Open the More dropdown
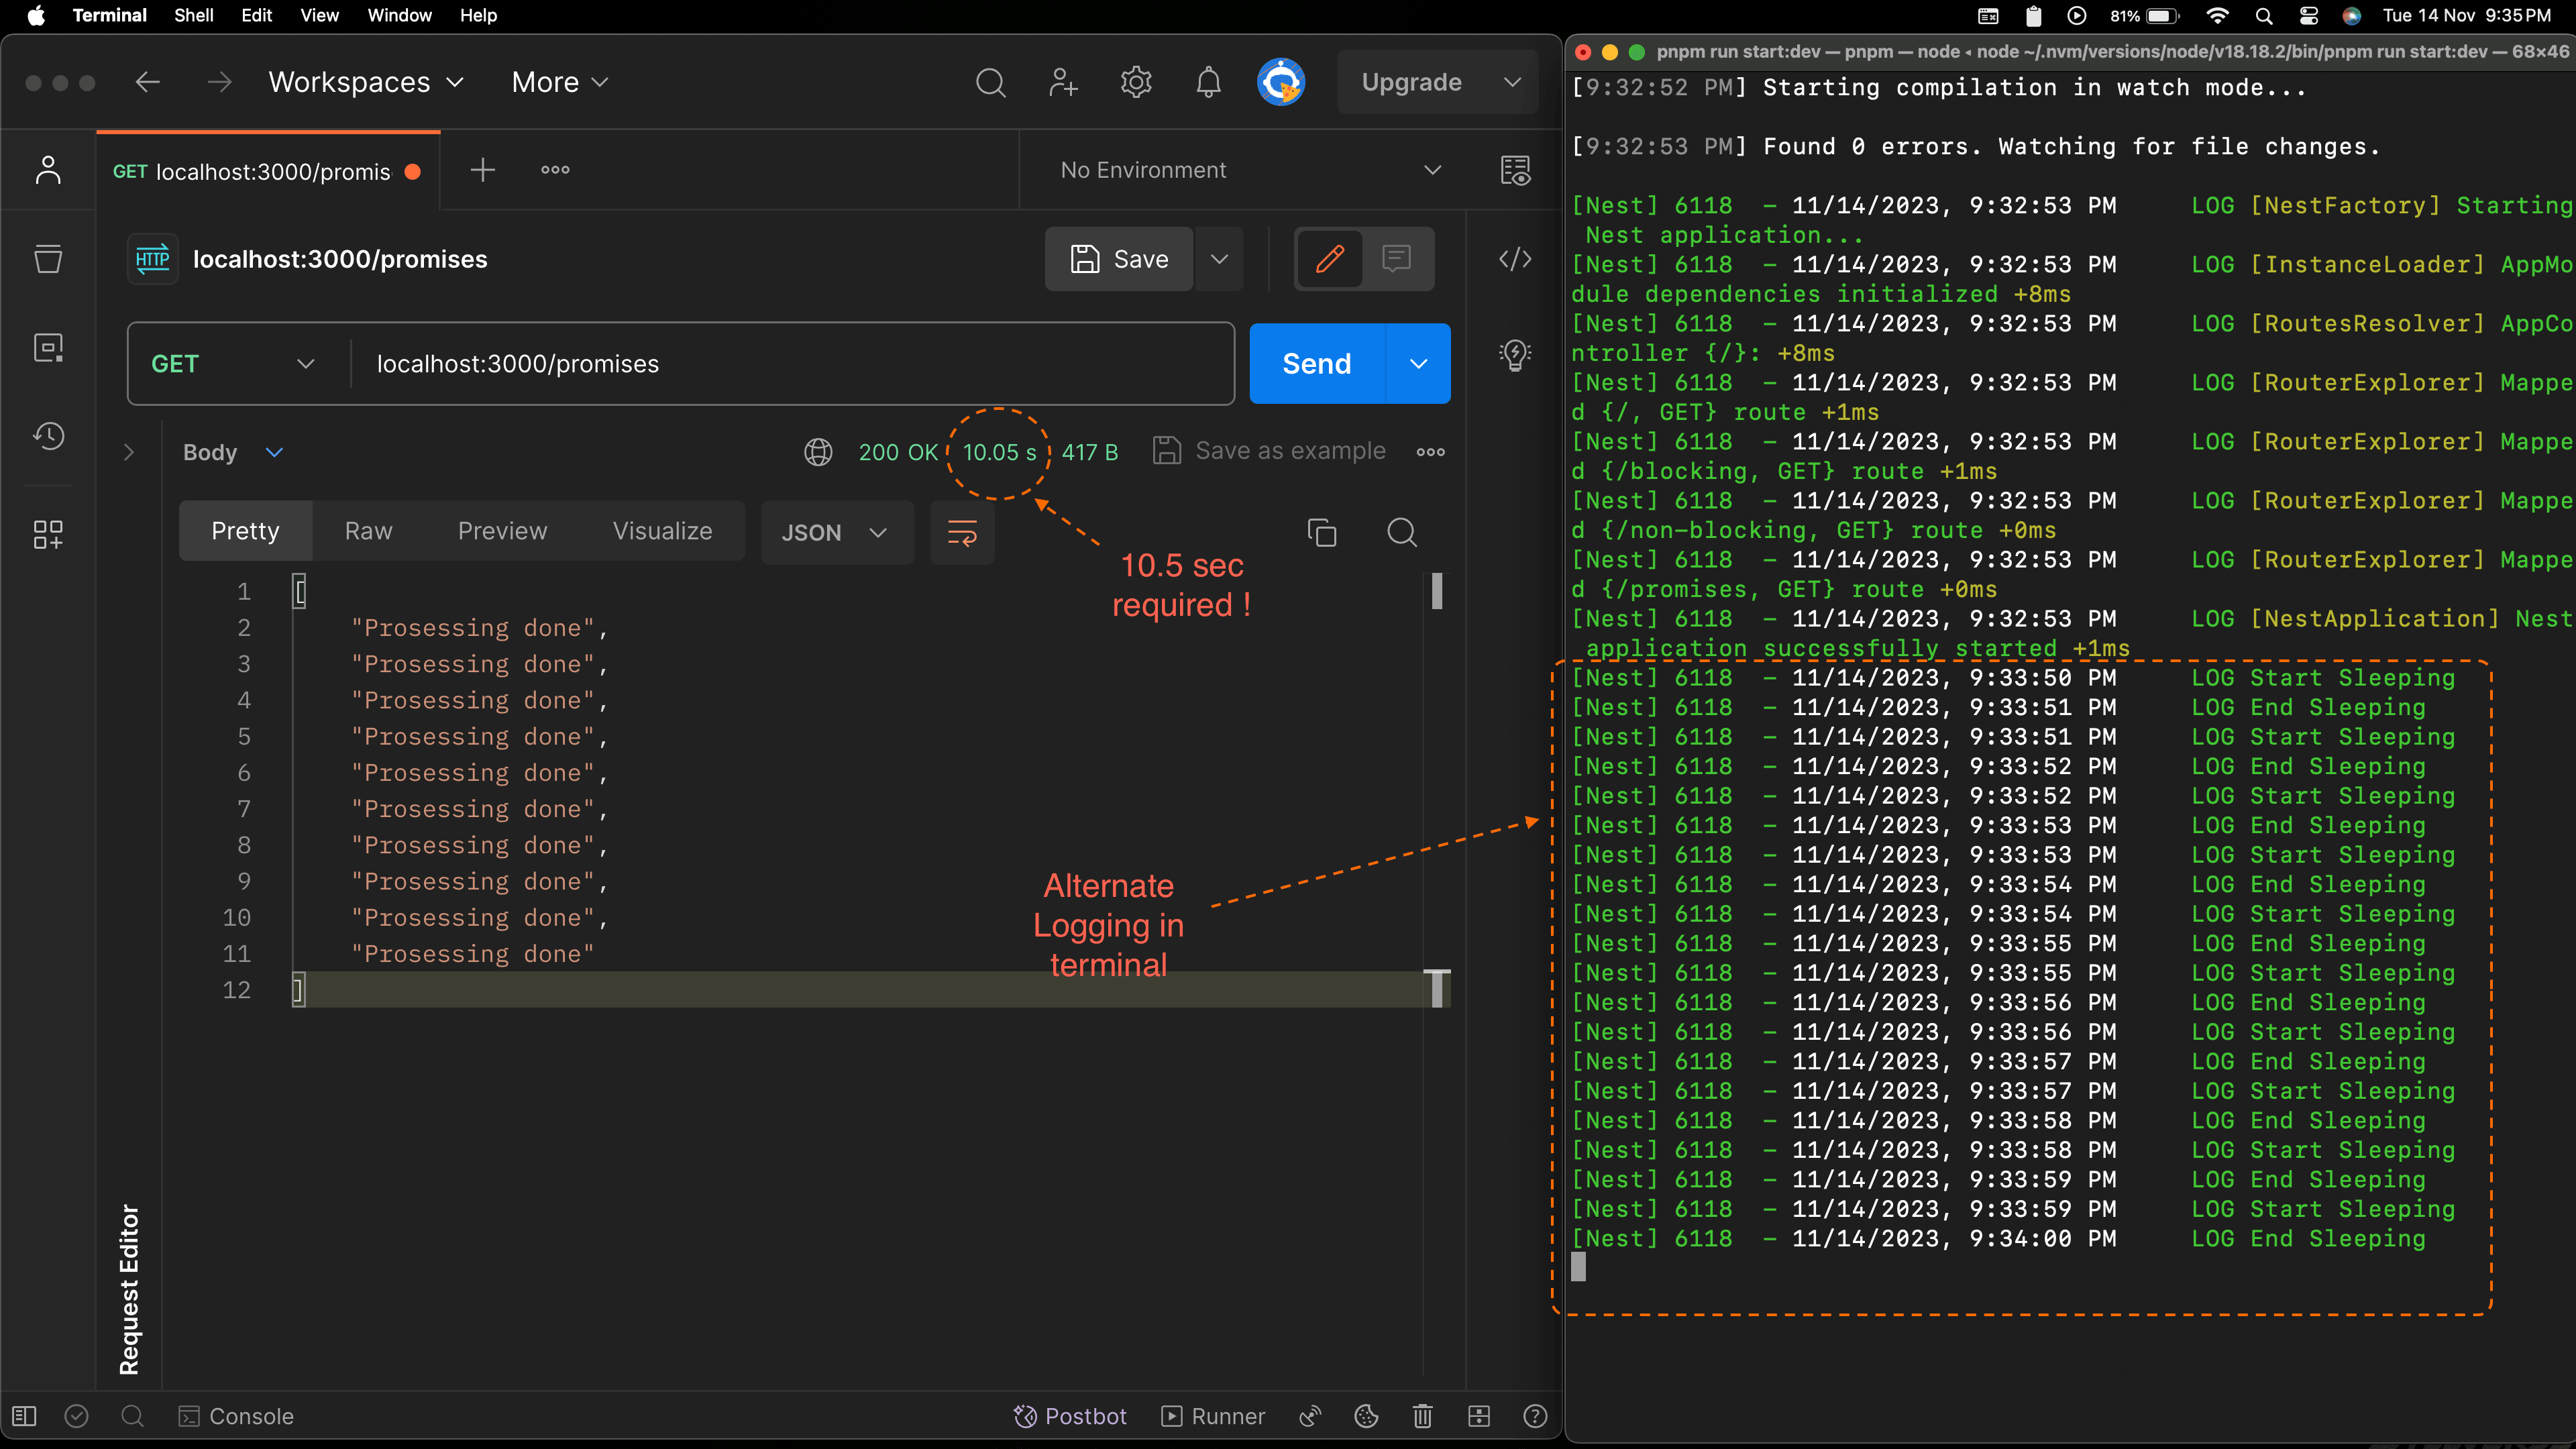Screen dimensions: 2576x1449 [x=560, y=82]
